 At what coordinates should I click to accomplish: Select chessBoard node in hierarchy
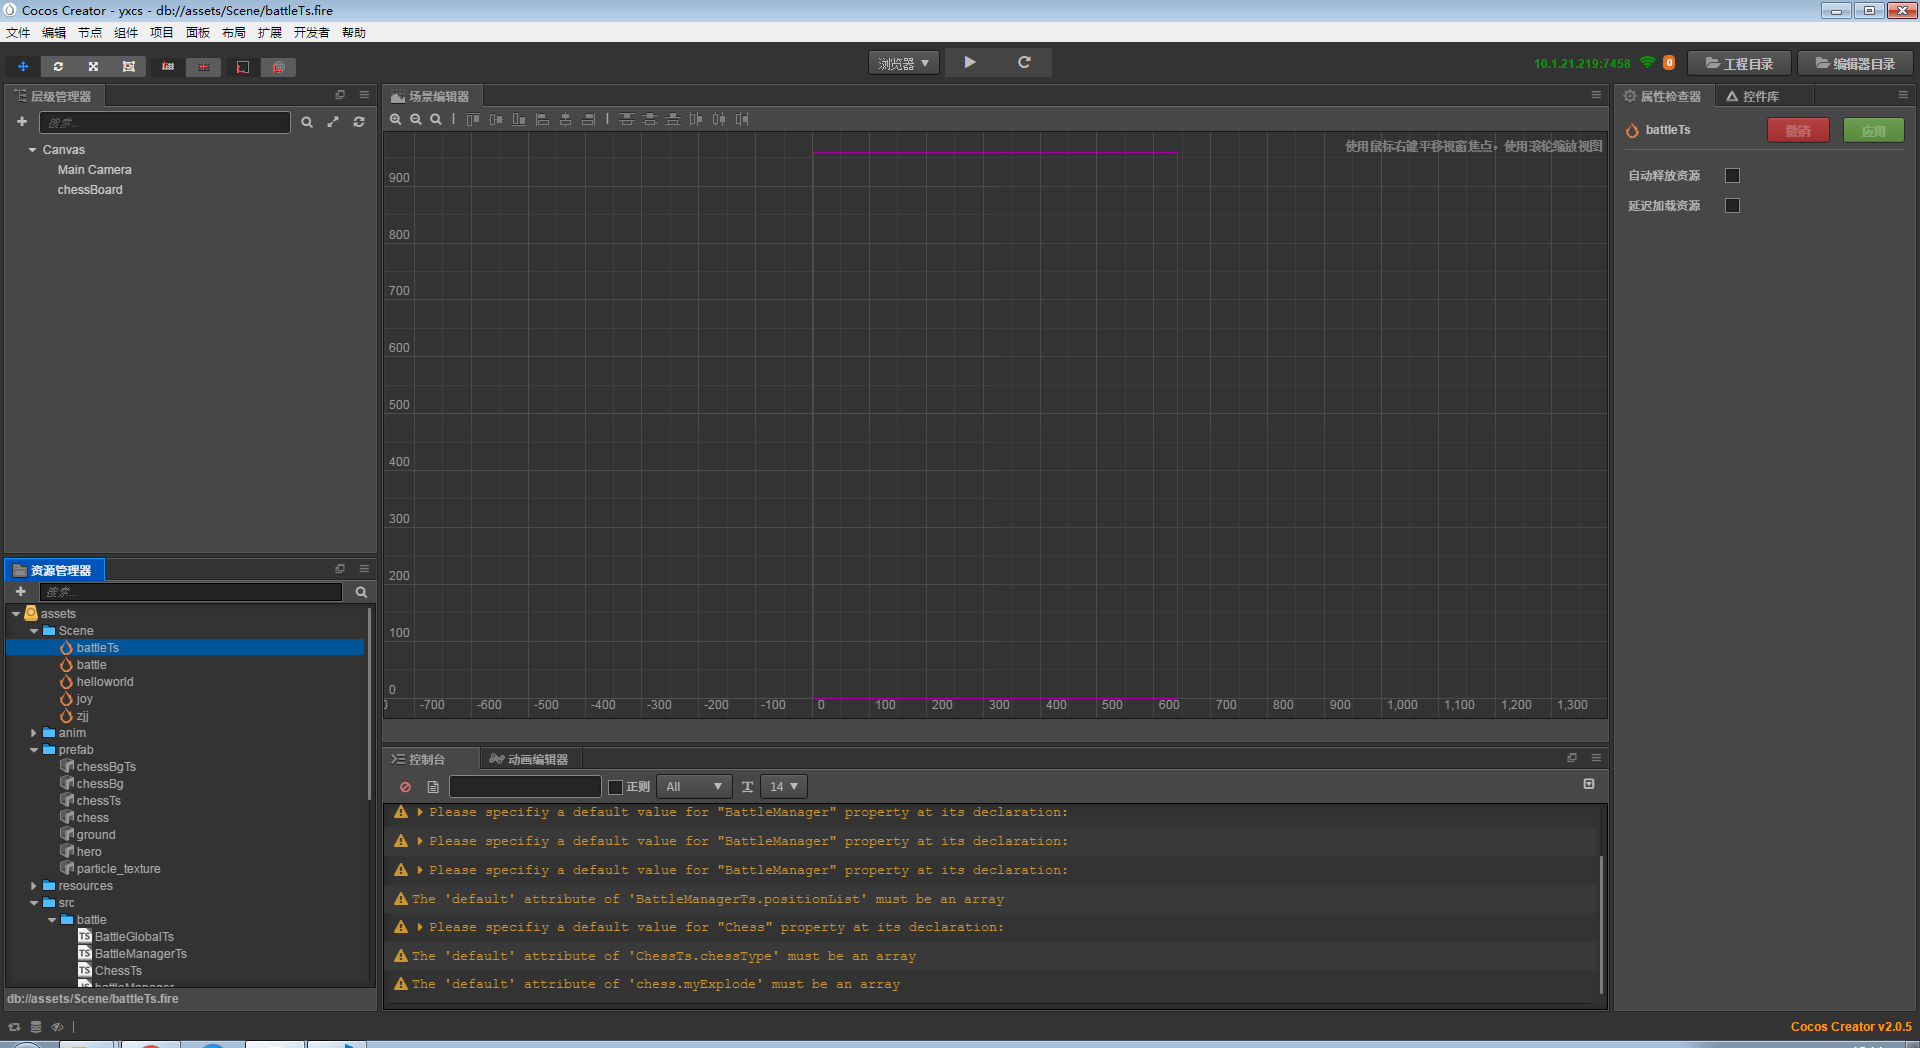pyautogui.click(x=90, y=190)
